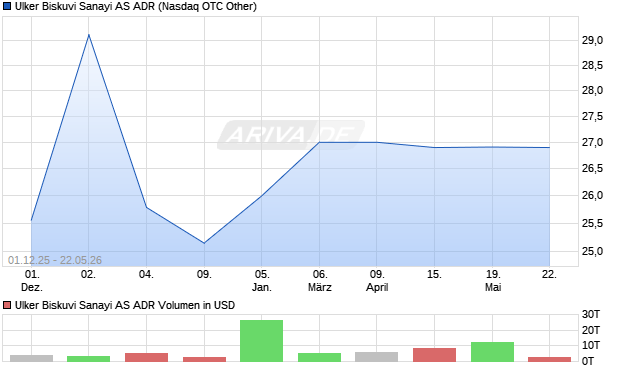Viewport: 620px width, 371px height.
Task: Click the y-axis label '26,5'
Action: coord(592,168)
